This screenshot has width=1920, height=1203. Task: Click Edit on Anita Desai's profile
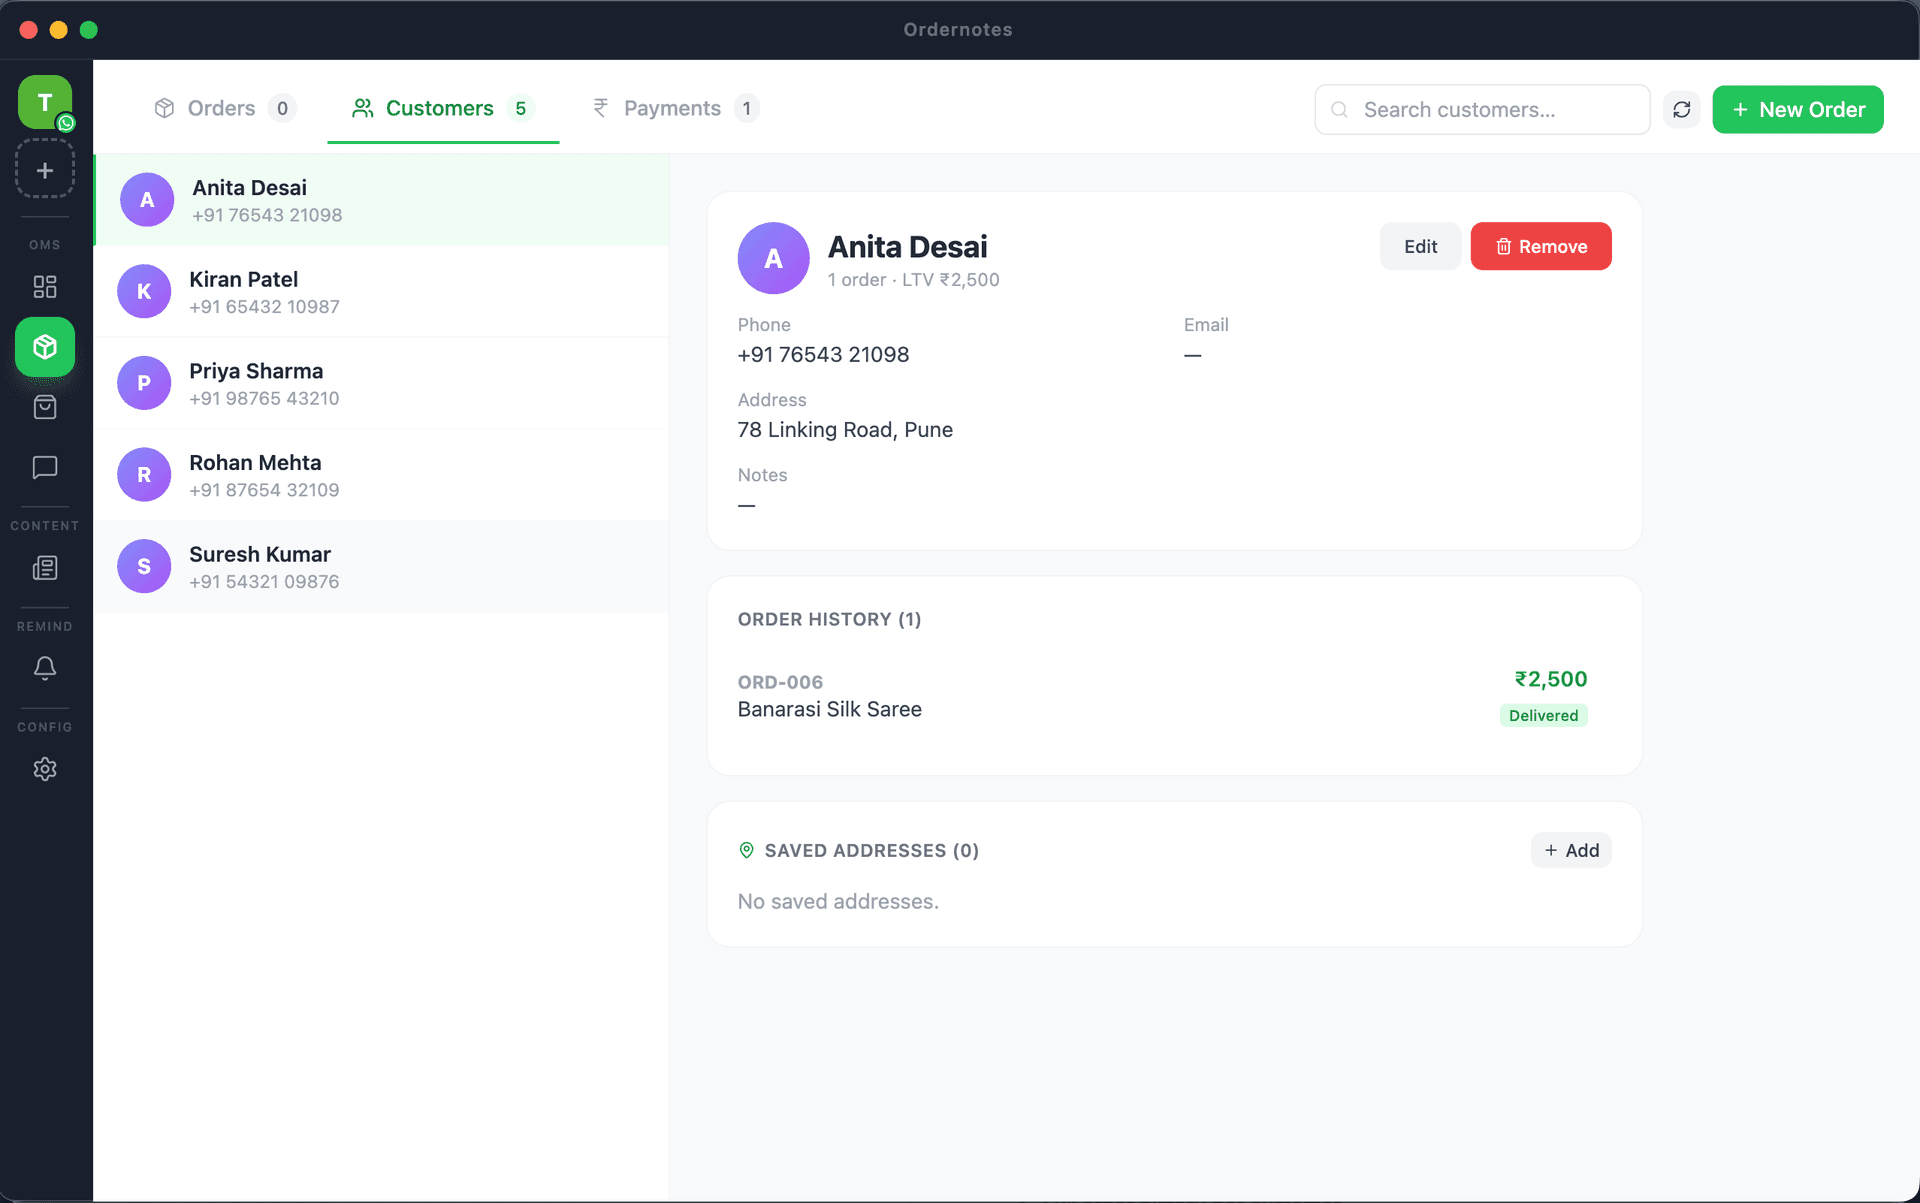pyautogui.click(x=1419, y=246)
